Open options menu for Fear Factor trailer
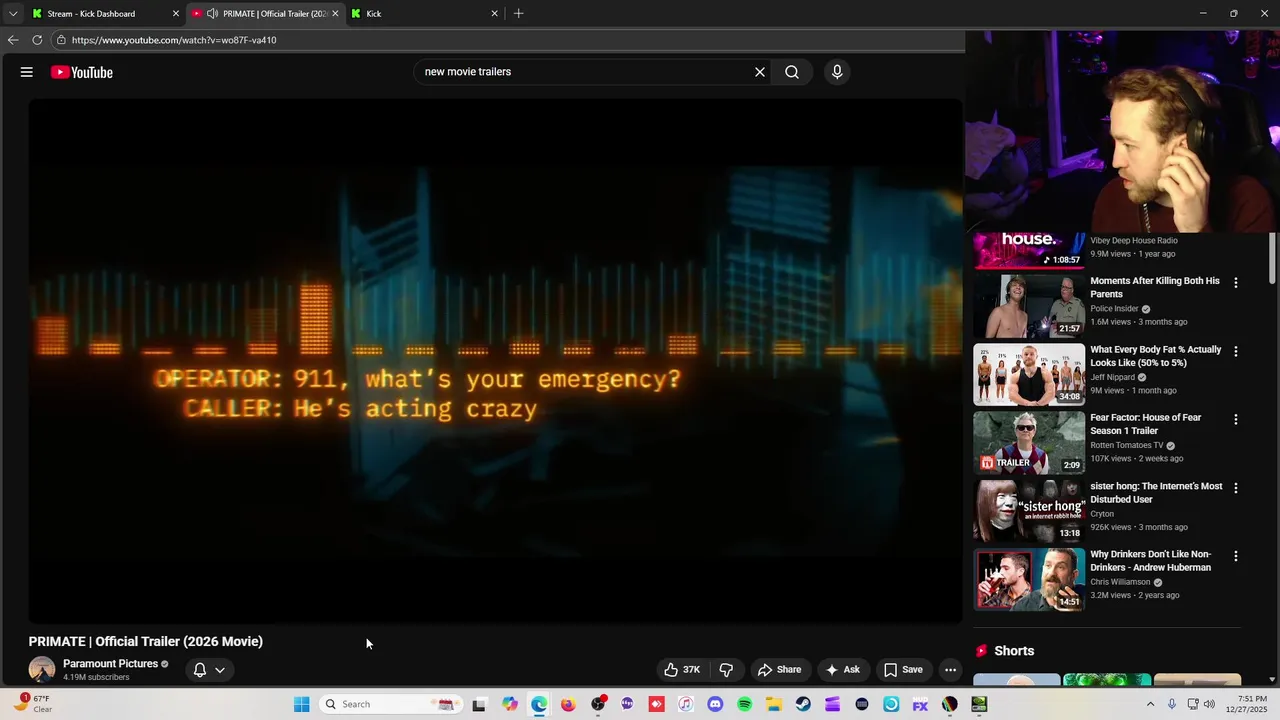Screen dimensions: 1280x720 [1236, 420]
